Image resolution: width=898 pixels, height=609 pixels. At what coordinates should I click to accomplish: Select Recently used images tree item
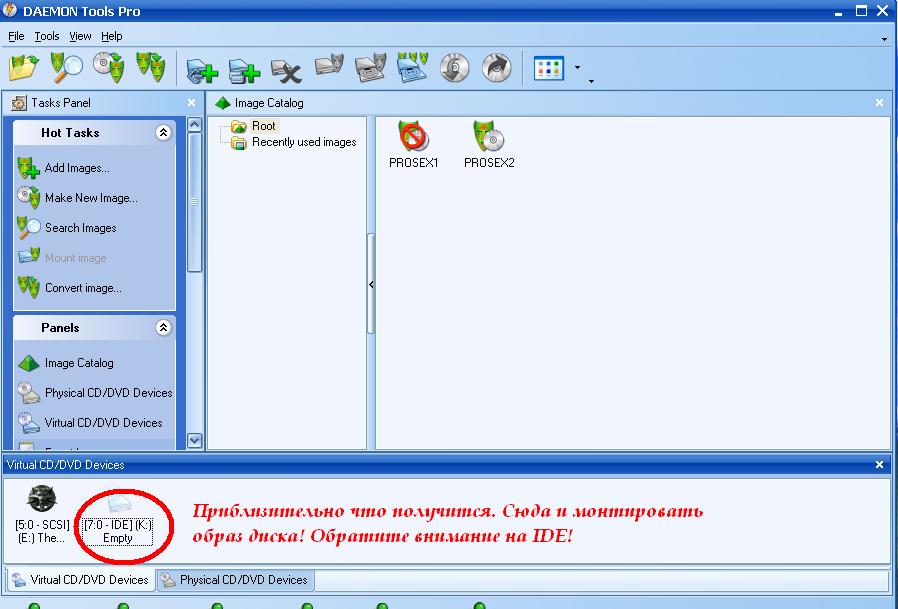tap(304, 142)
